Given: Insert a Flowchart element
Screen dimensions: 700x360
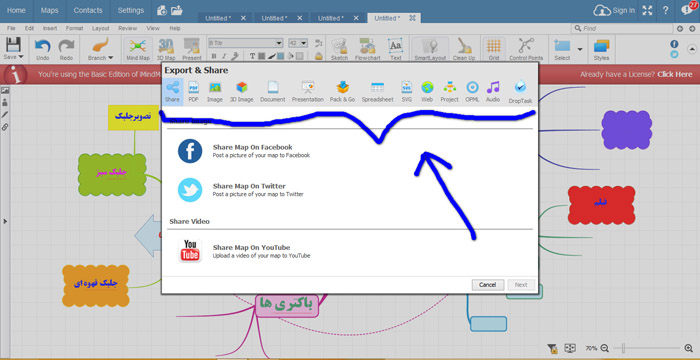Looking at the screenshot, I should click(367, 49).
